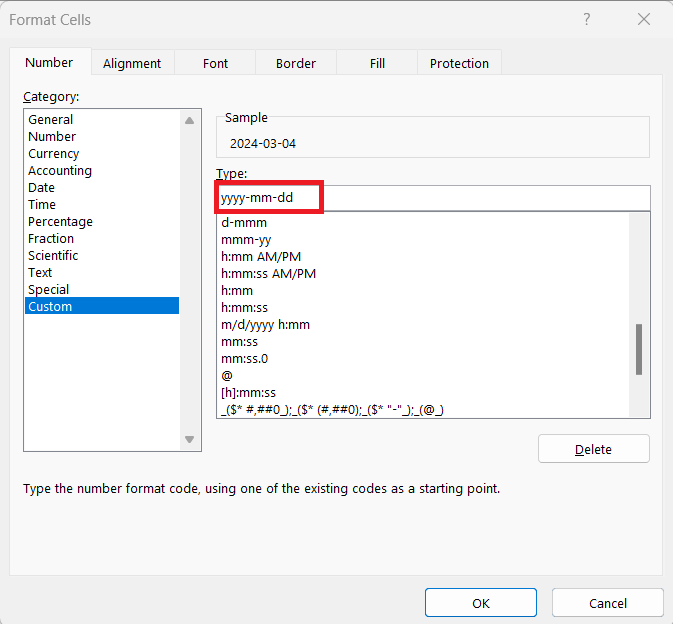Confirm with the OK button
Image resolution: width=673 pixels, height=624 pixels.
click(x=481, y=603)
